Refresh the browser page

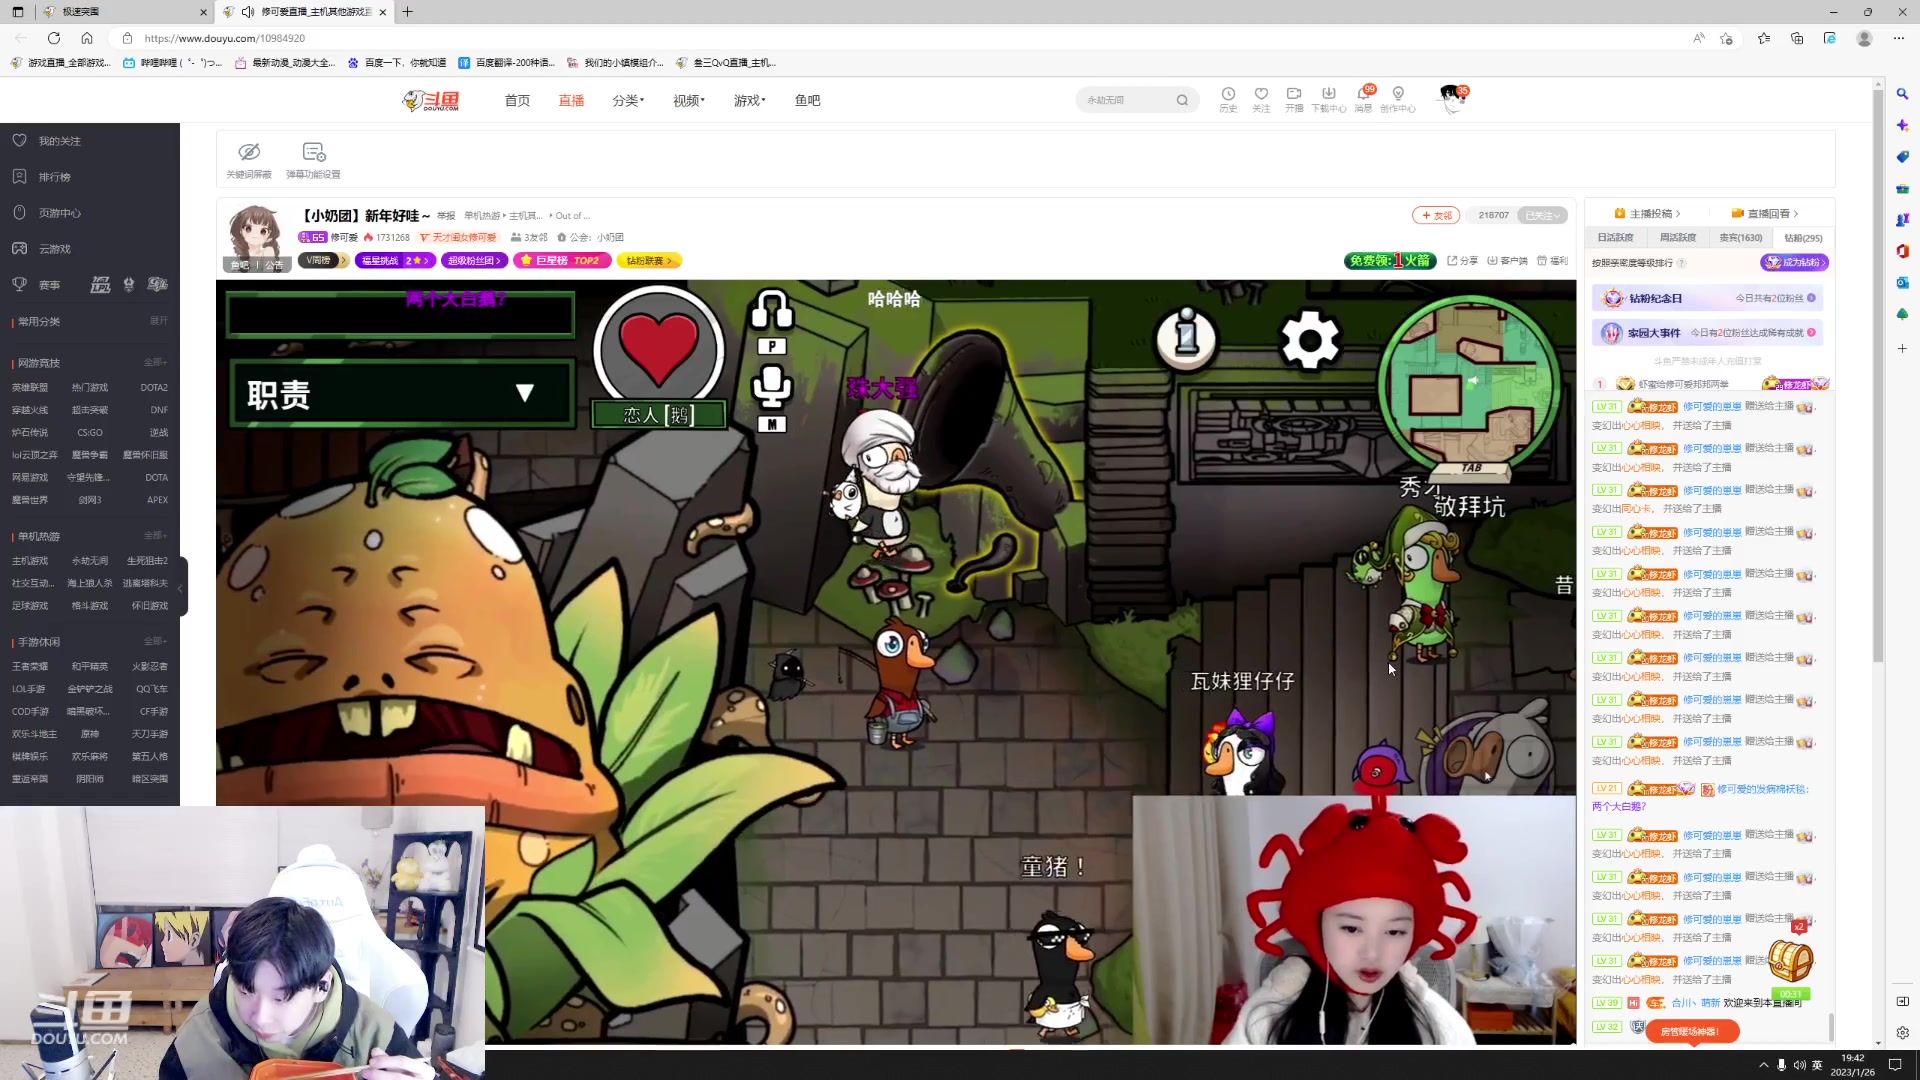[54, 38]
